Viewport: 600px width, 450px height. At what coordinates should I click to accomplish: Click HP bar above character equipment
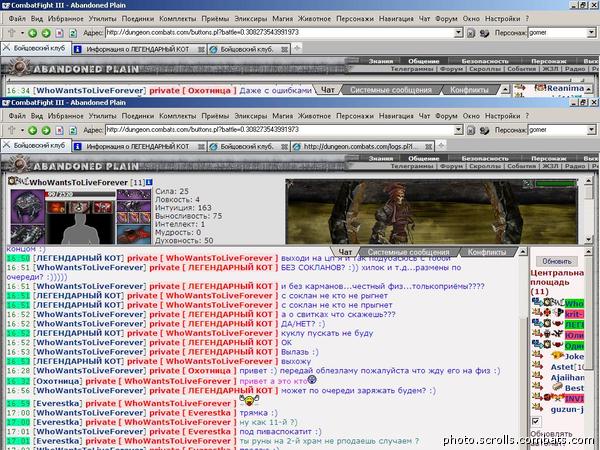click(x=80, y=194)
